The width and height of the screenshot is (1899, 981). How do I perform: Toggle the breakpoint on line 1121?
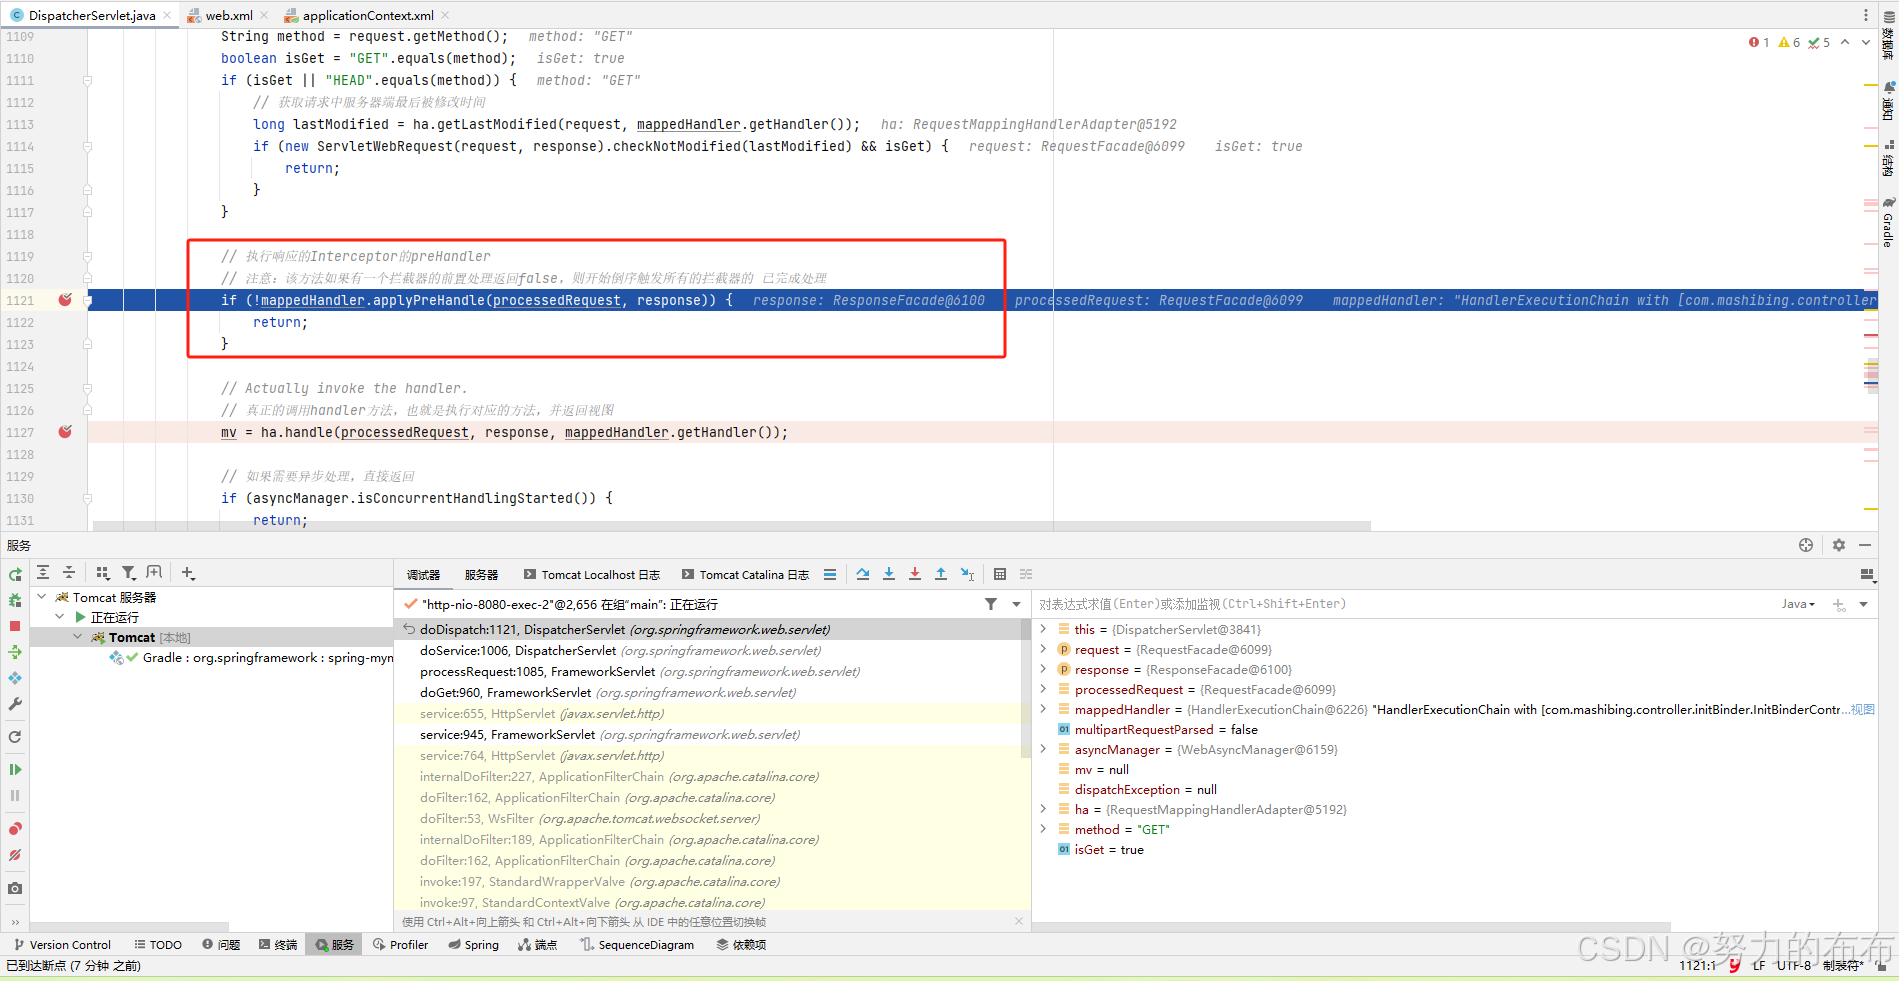[65, 300]
